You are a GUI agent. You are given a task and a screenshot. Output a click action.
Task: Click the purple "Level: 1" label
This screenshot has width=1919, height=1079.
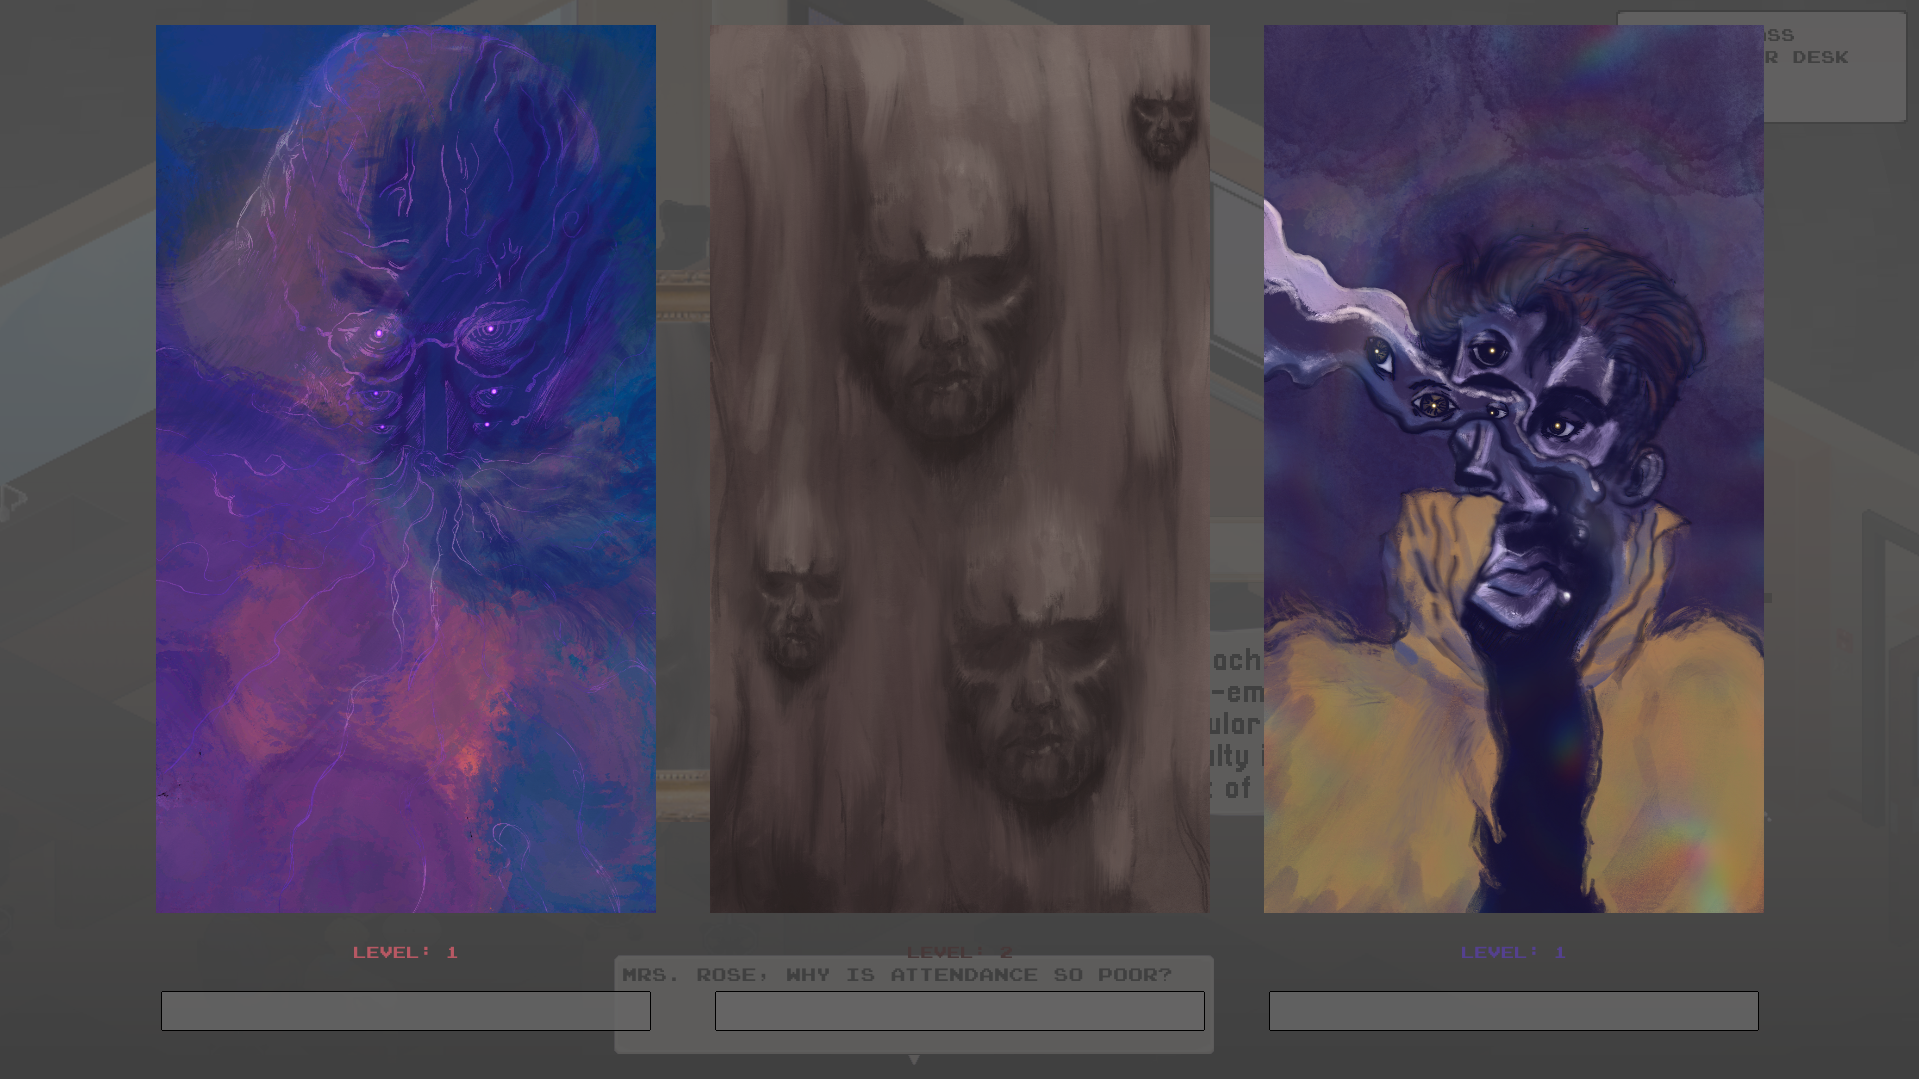click(x=1513, y=952)
